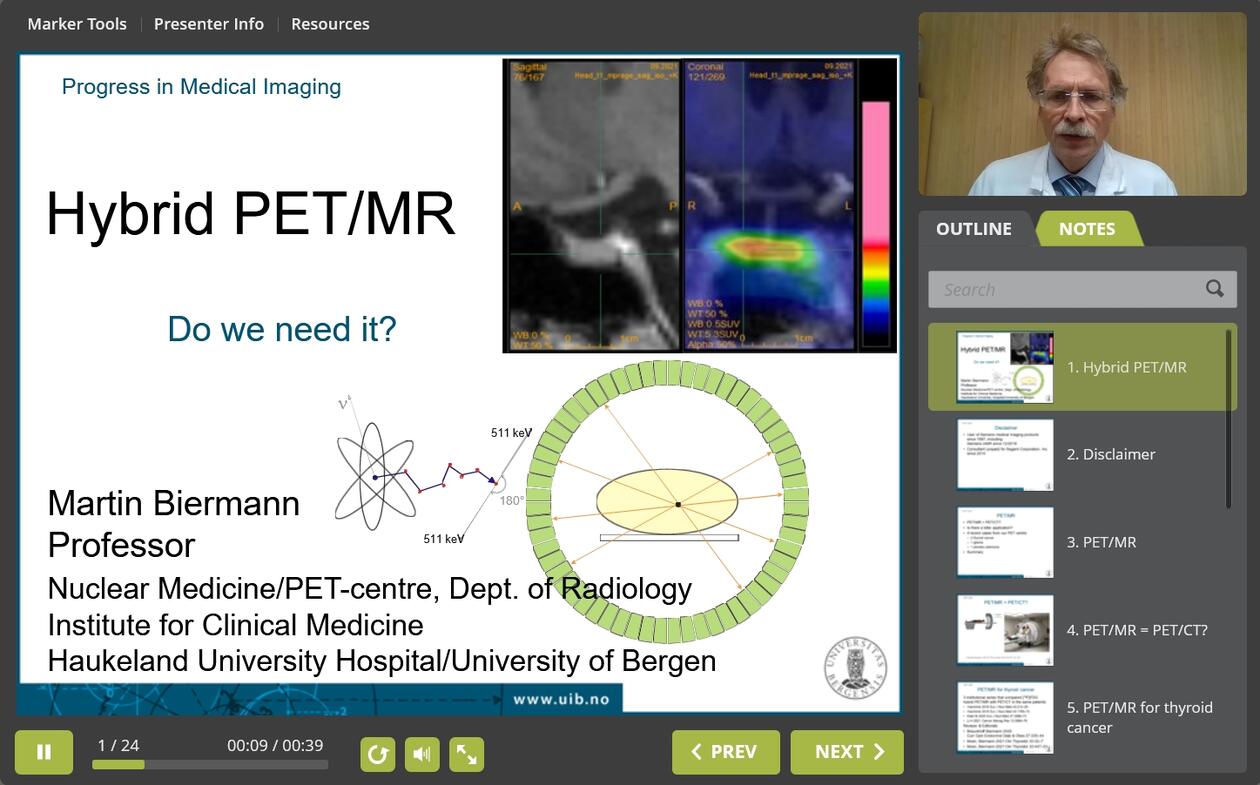The width and height of the screenshot is (1260, 785).
Task: Switch to the NOTES tab
Action: (x=1087, y=229)
